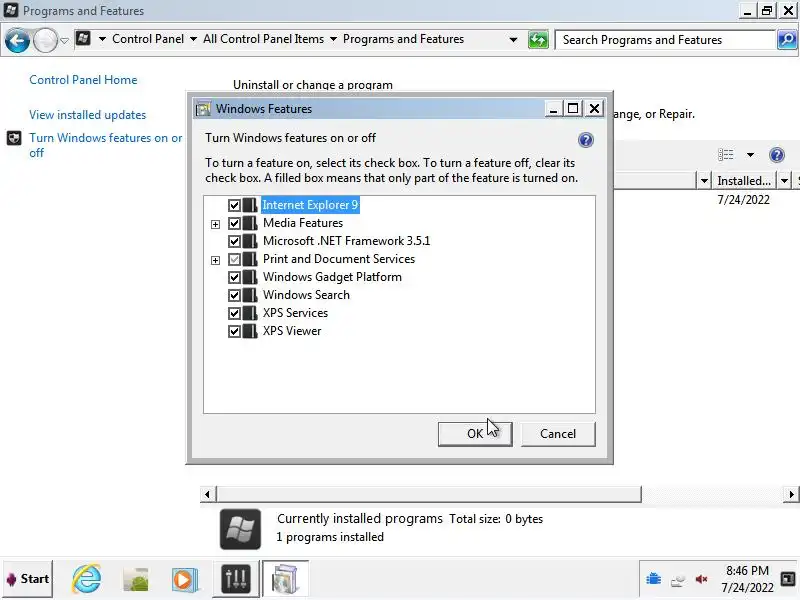Launch Internet Explorer from taskbar
This screenshot has width=800, height=600.
coord(86,579)
